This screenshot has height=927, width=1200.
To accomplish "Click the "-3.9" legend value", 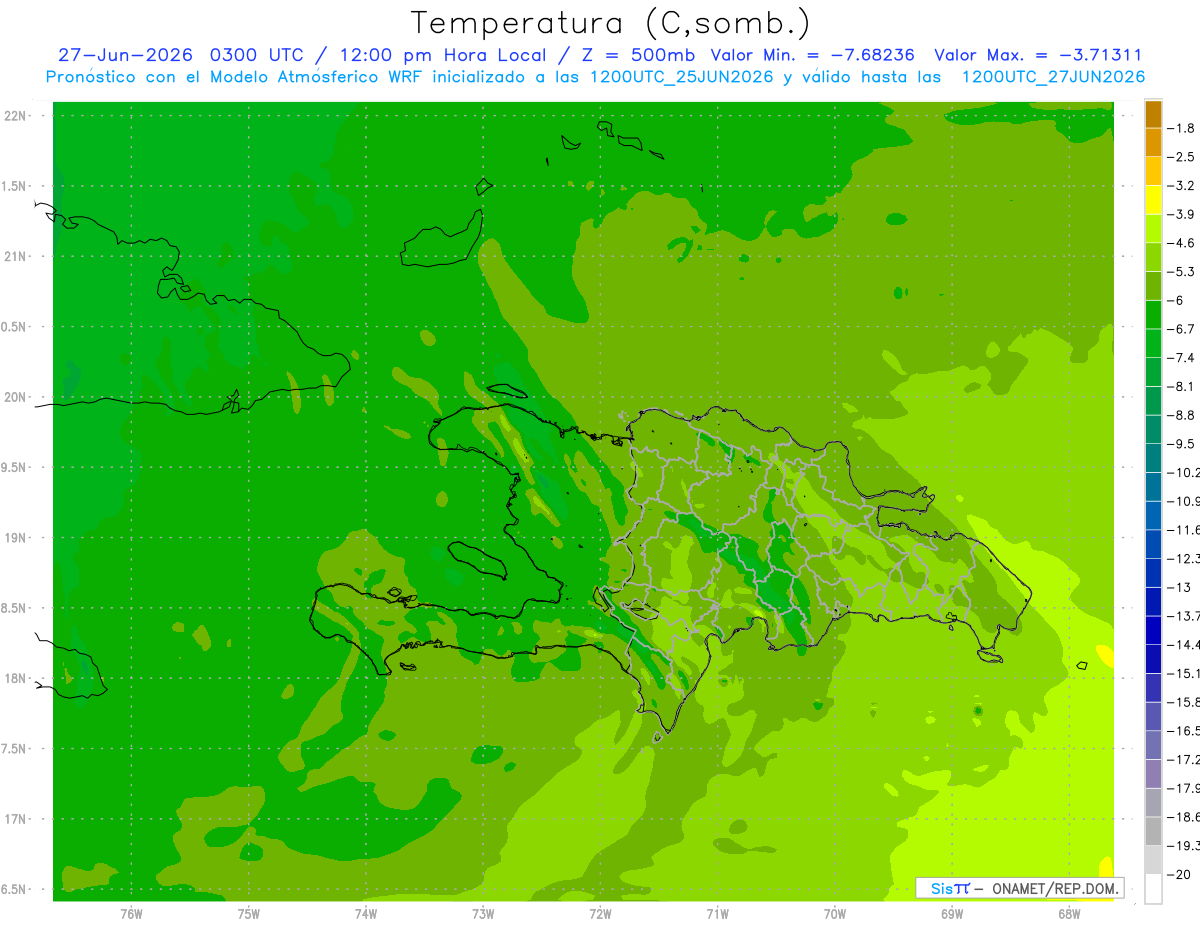I will click(1181, 215).
